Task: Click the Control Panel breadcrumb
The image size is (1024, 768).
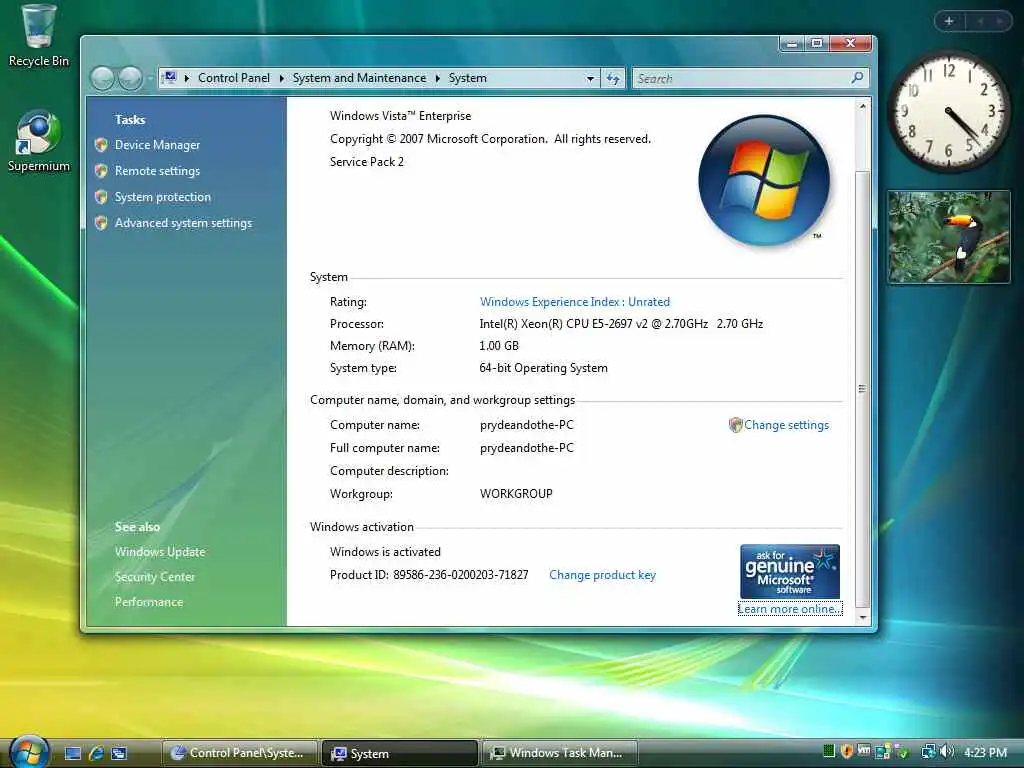Action: point(234,78)
